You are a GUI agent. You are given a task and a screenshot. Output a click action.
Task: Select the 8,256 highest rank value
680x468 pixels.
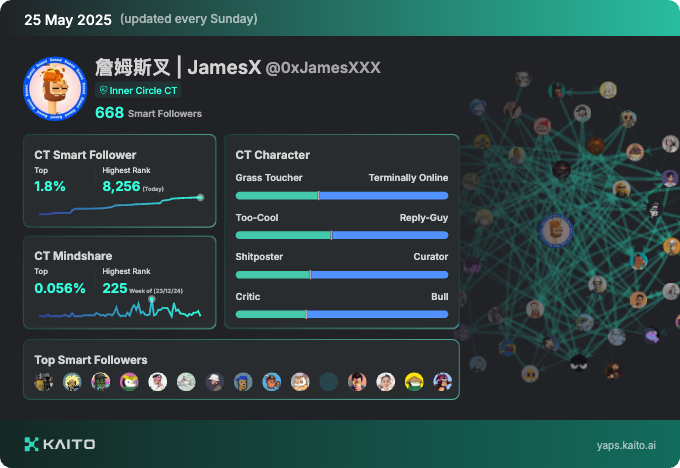[121, 186]
